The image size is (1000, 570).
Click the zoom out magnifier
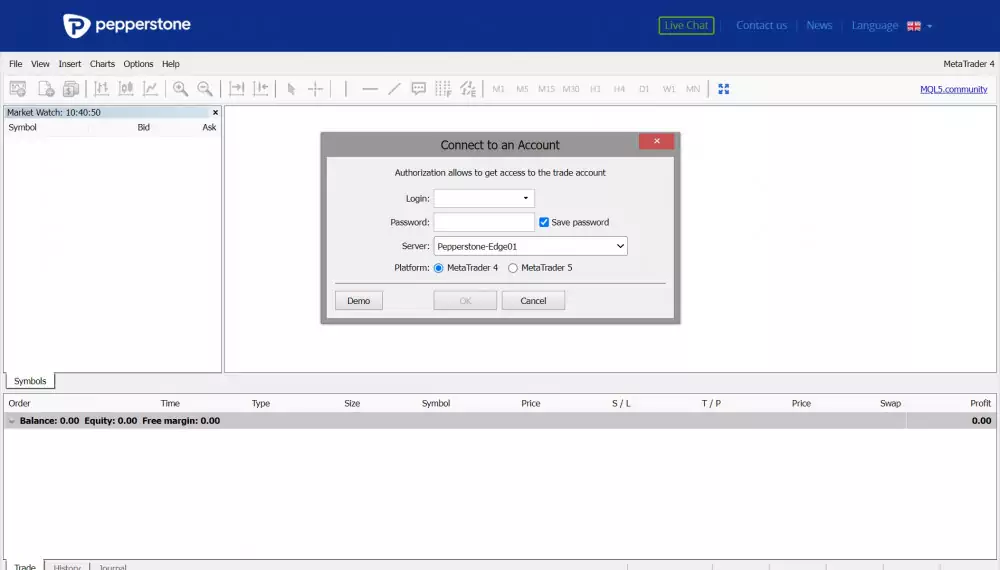(205, 89)
